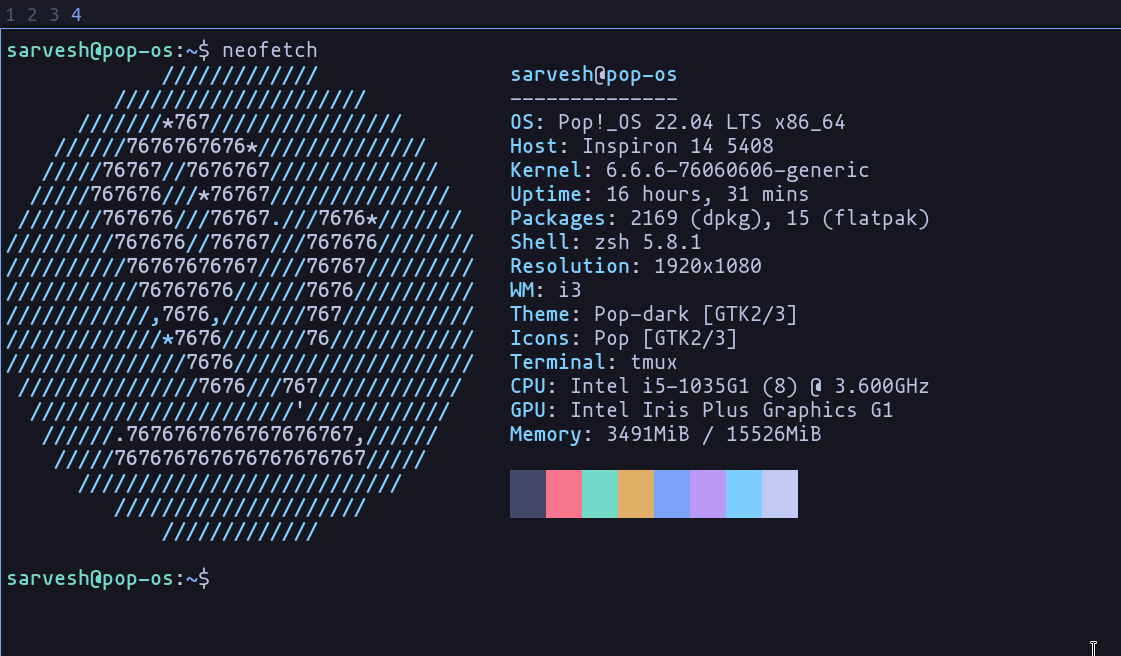Click the Terminal tmux line
Screen dimensions: 1121x656
pos(593,362)
